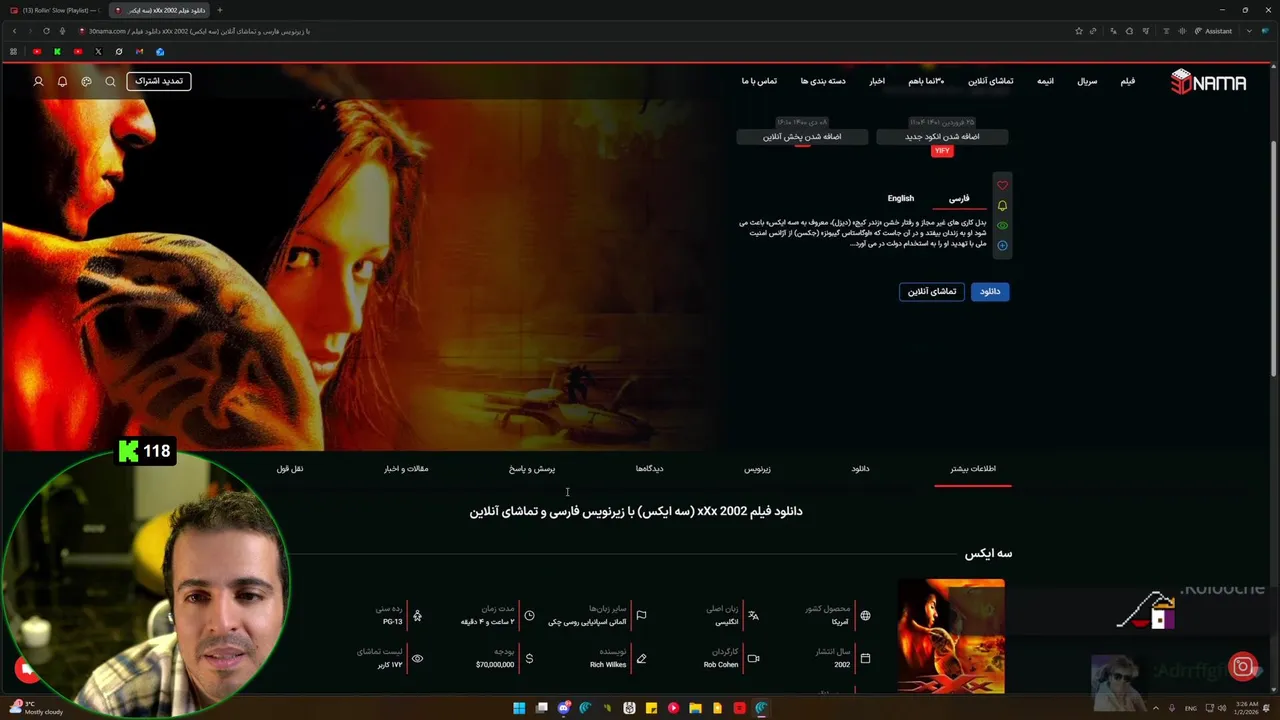Screen dimensions: 1280x720
Task: Open the Windows Start button
Action: tap(519, 708)
